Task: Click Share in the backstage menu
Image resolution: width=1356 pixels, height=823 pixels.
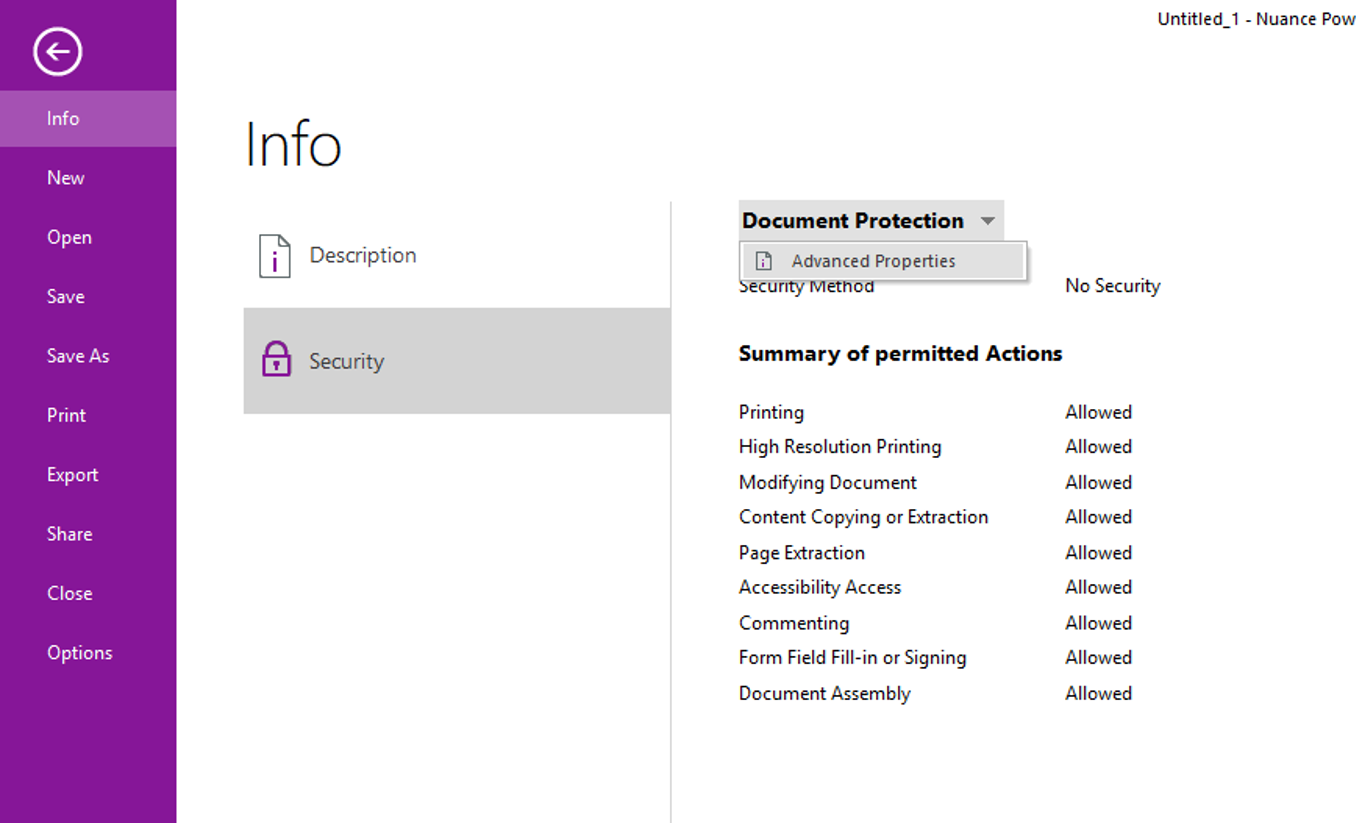Action: click(x=70, y=534)
